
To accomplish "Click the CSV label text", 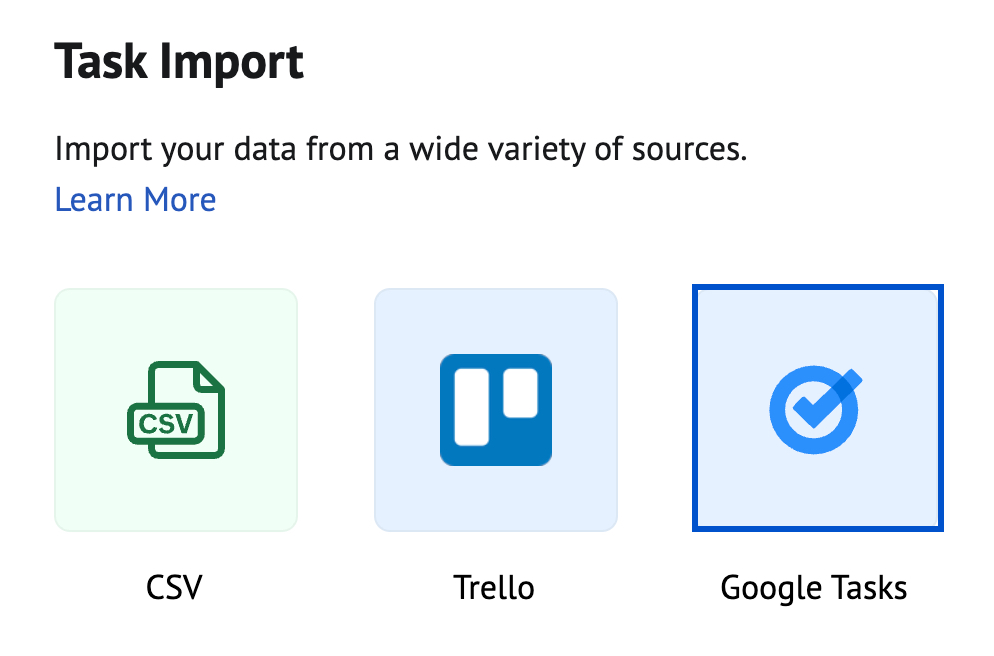I will pyautogui.click(x=176, y=588).
